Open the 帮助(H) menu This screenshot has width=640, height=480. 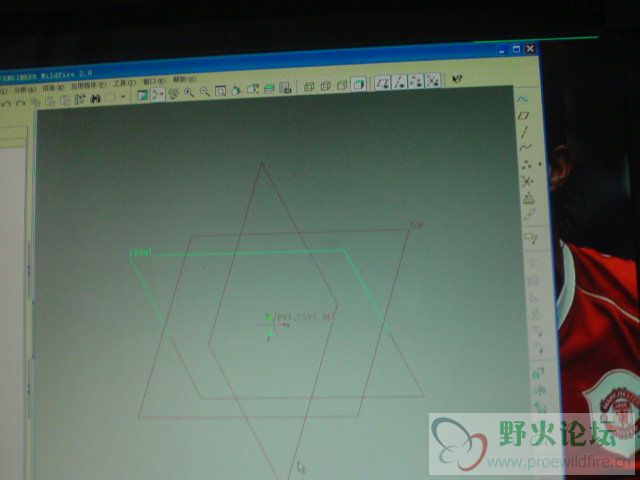(184, 79)
